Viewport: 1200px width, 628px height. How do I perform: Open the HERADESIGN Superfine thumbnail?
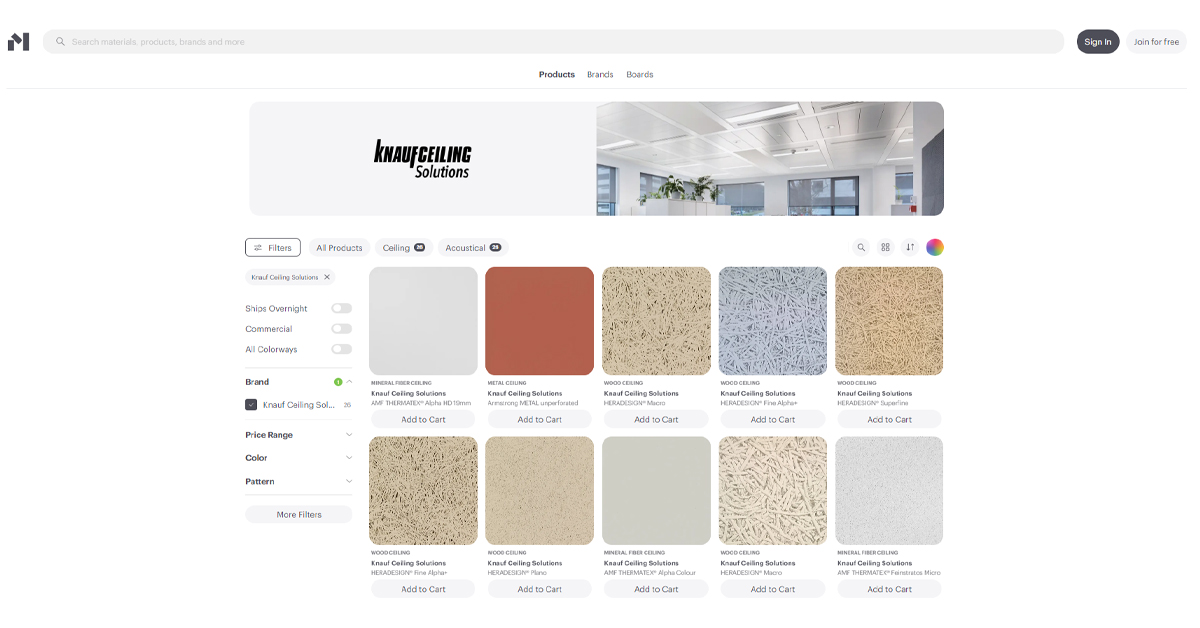(889, 321)
